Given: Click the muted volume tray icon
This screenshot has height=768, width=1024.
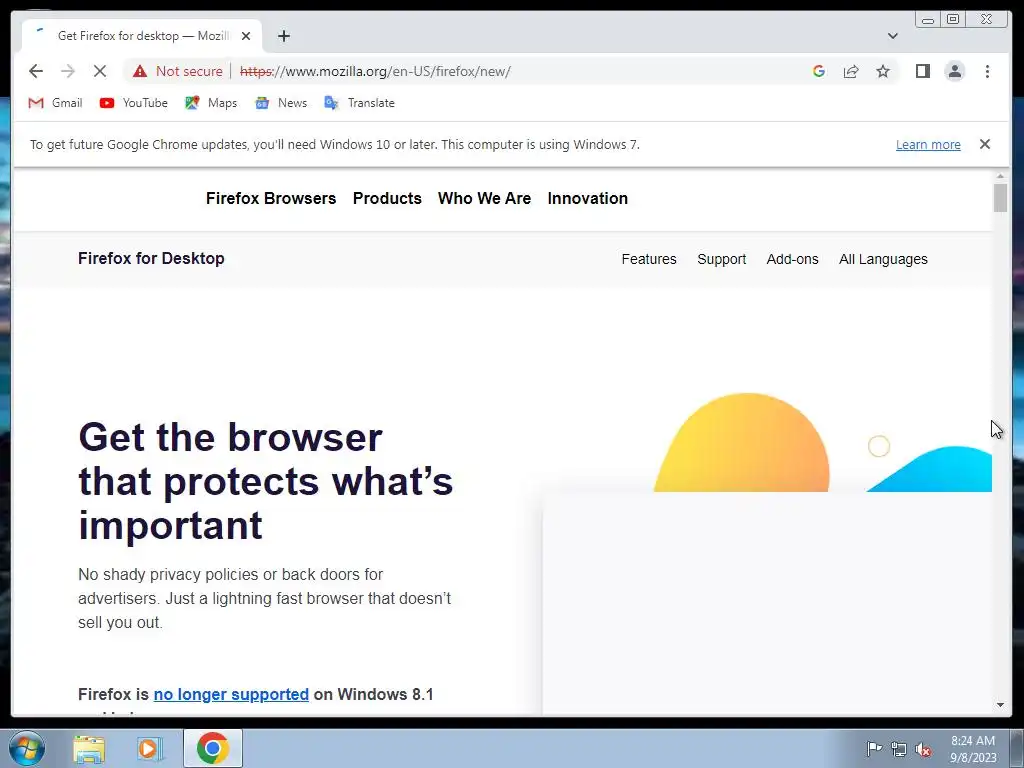Looking at the screenshot, I should pos(923,750).
